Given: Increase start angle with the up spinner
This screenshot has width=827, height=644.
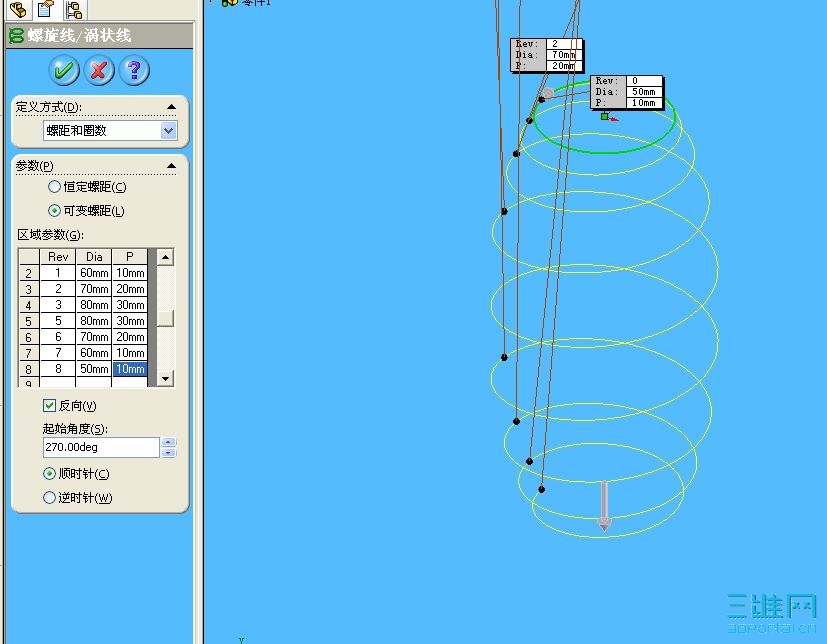Looking at the screenshot, I should pyautogui.click(x=169, y=443).
